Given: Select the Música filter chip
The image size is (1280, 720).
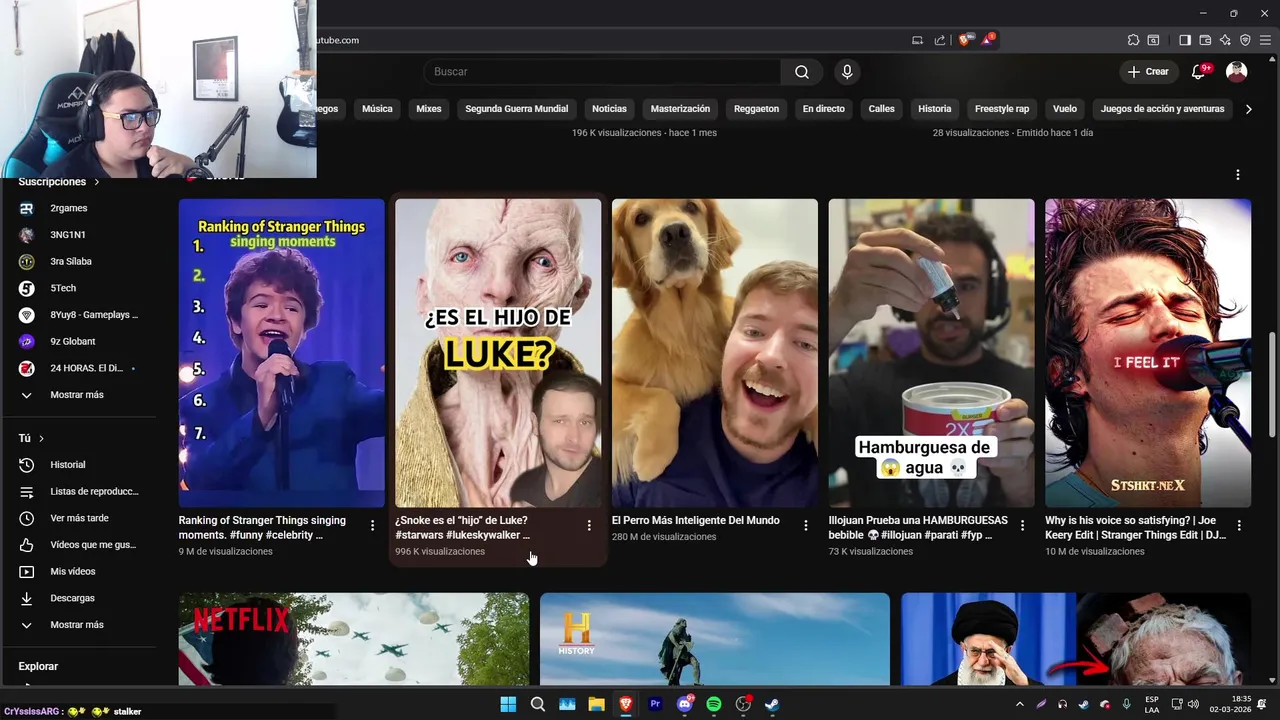Looking at the screenshot, I should tap(377, 109).
